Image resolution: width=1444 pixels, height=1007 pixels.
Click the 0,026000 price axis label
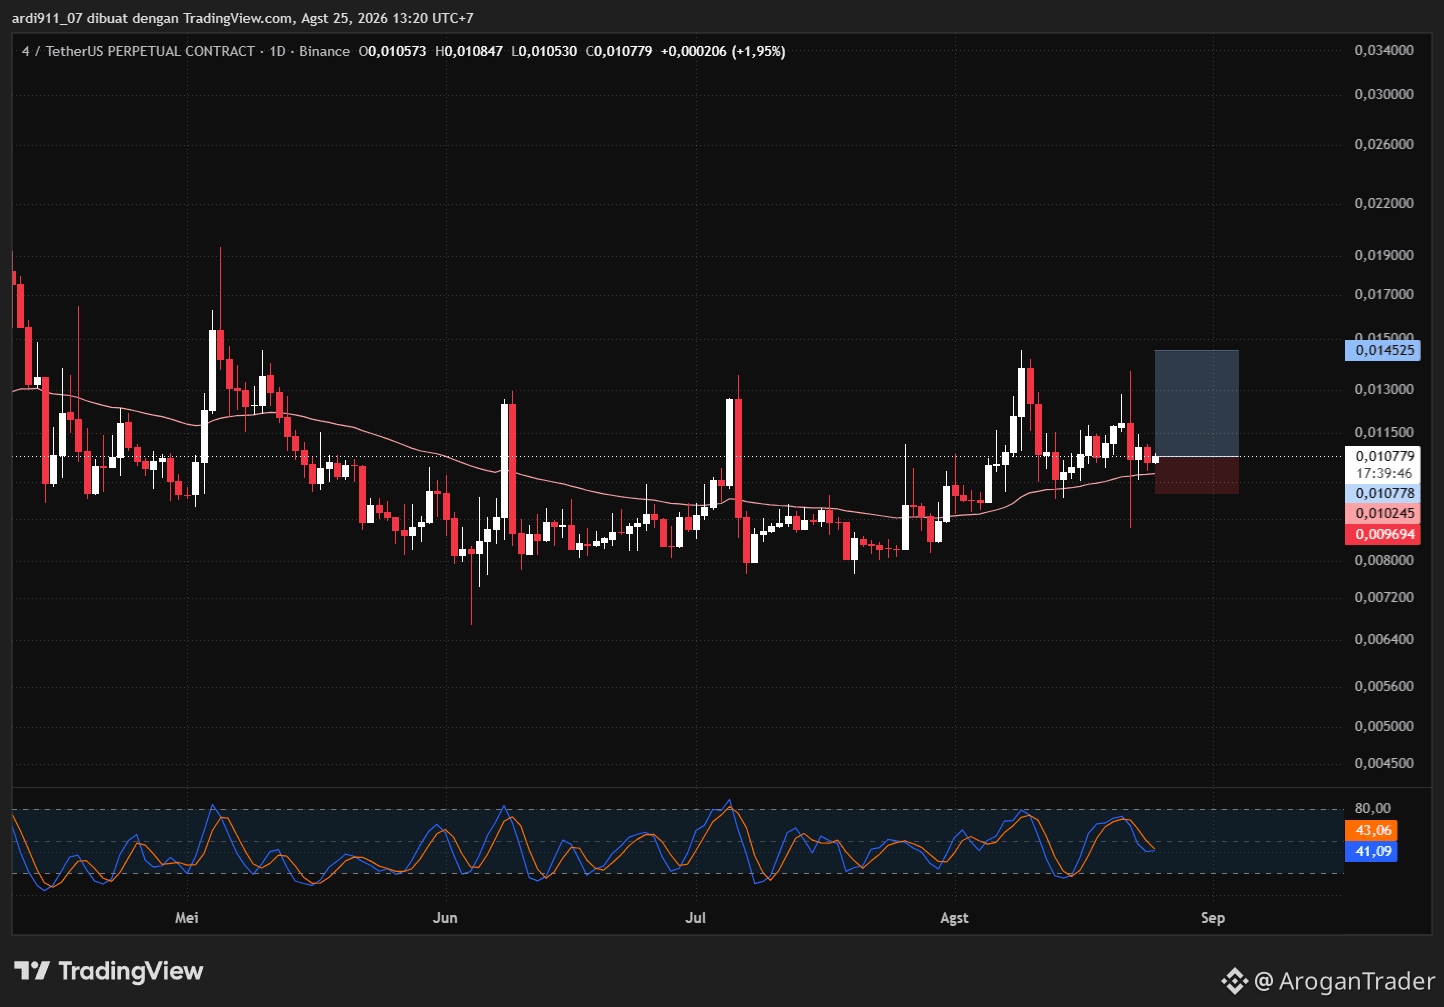(1384, 144)
